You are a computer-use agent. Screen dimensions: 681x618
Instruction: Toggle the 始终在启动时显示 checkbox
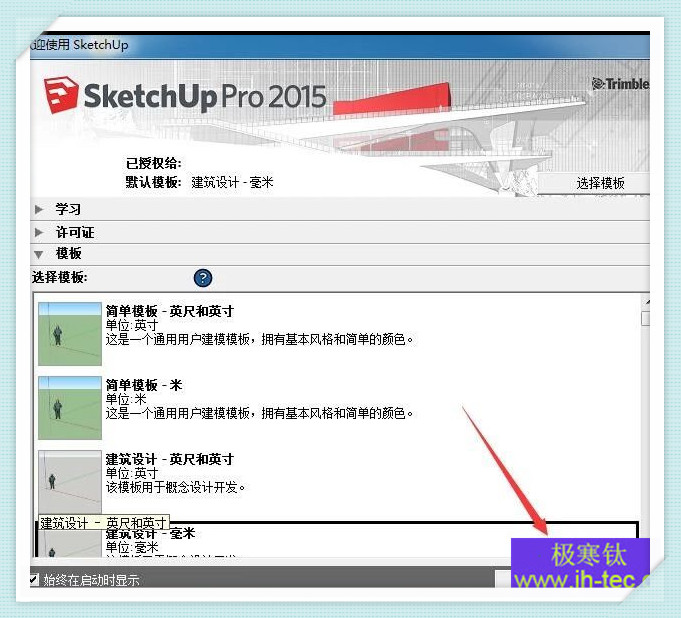34,579
